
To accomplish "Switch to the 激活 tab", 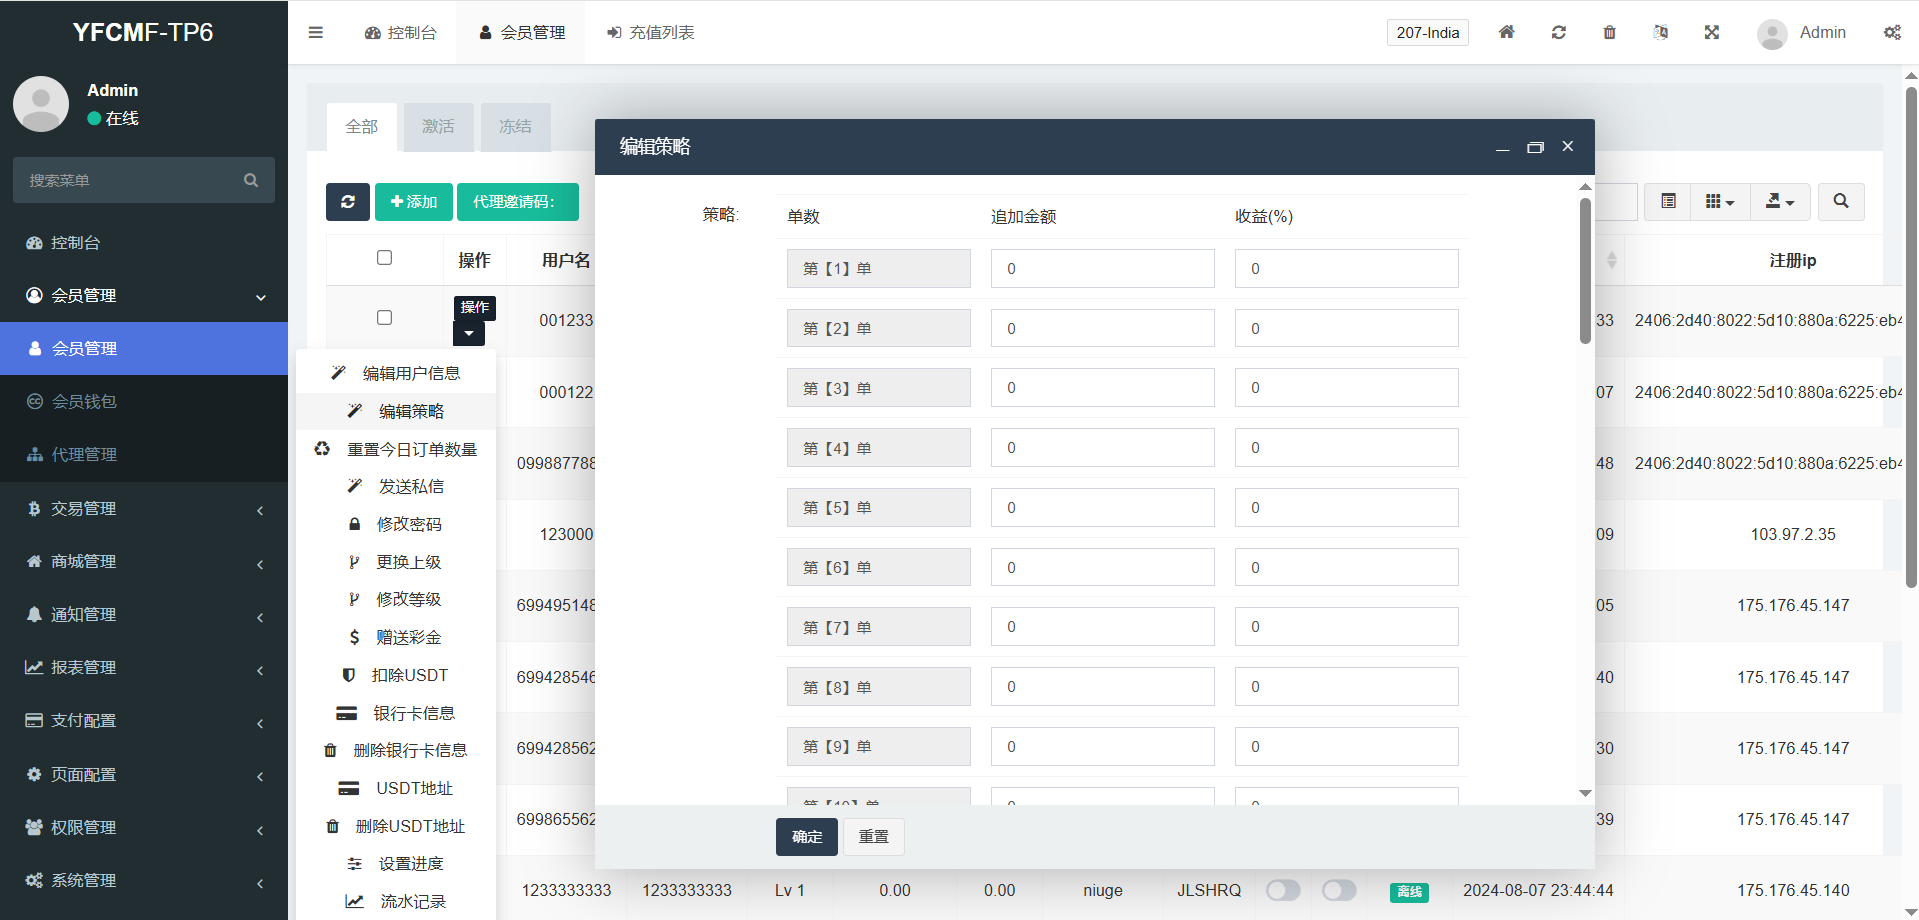I will coord(438,127).
